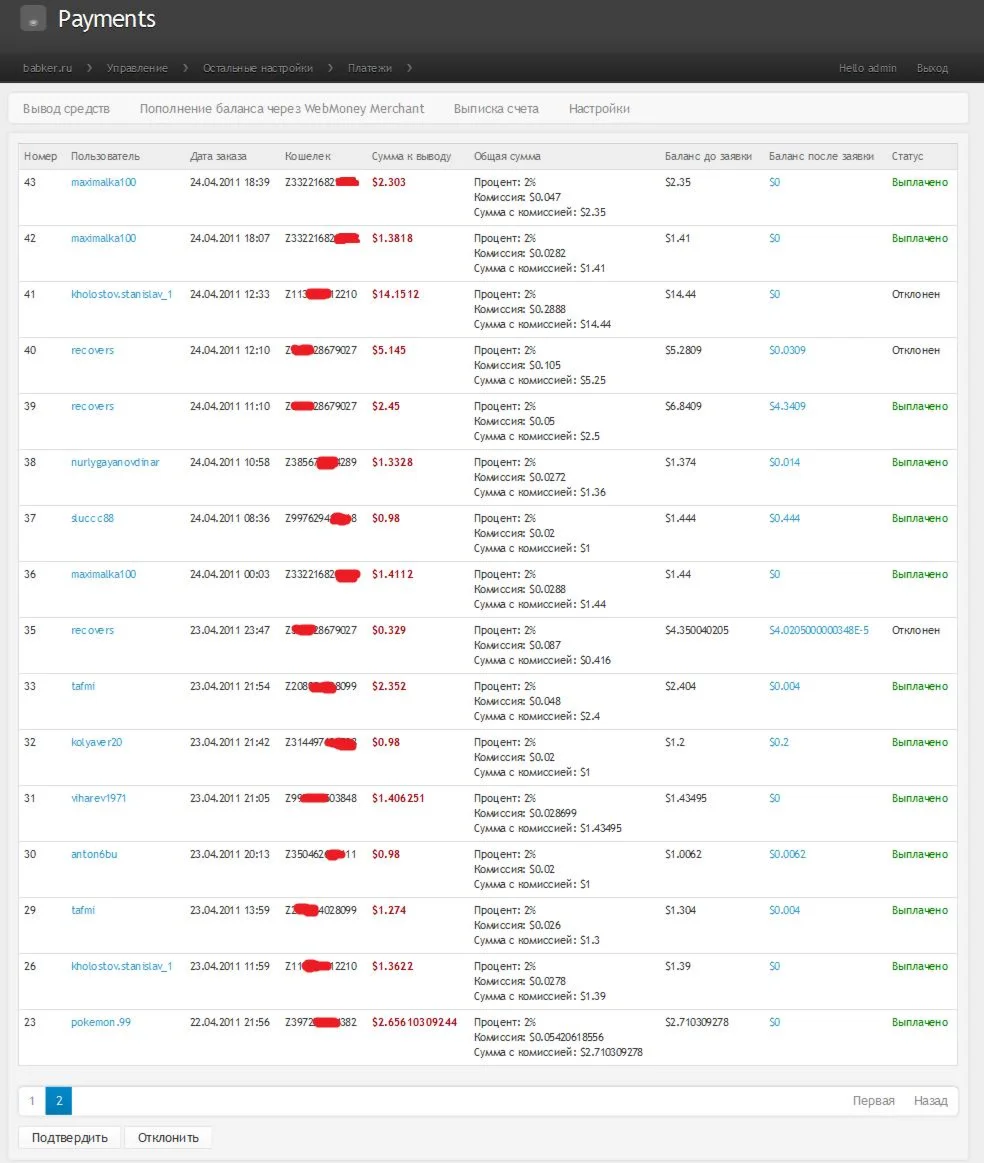Viewport: 984px width, 1163px height.
Task: Open the Выписка счета tab
Action: click(496, 109)
